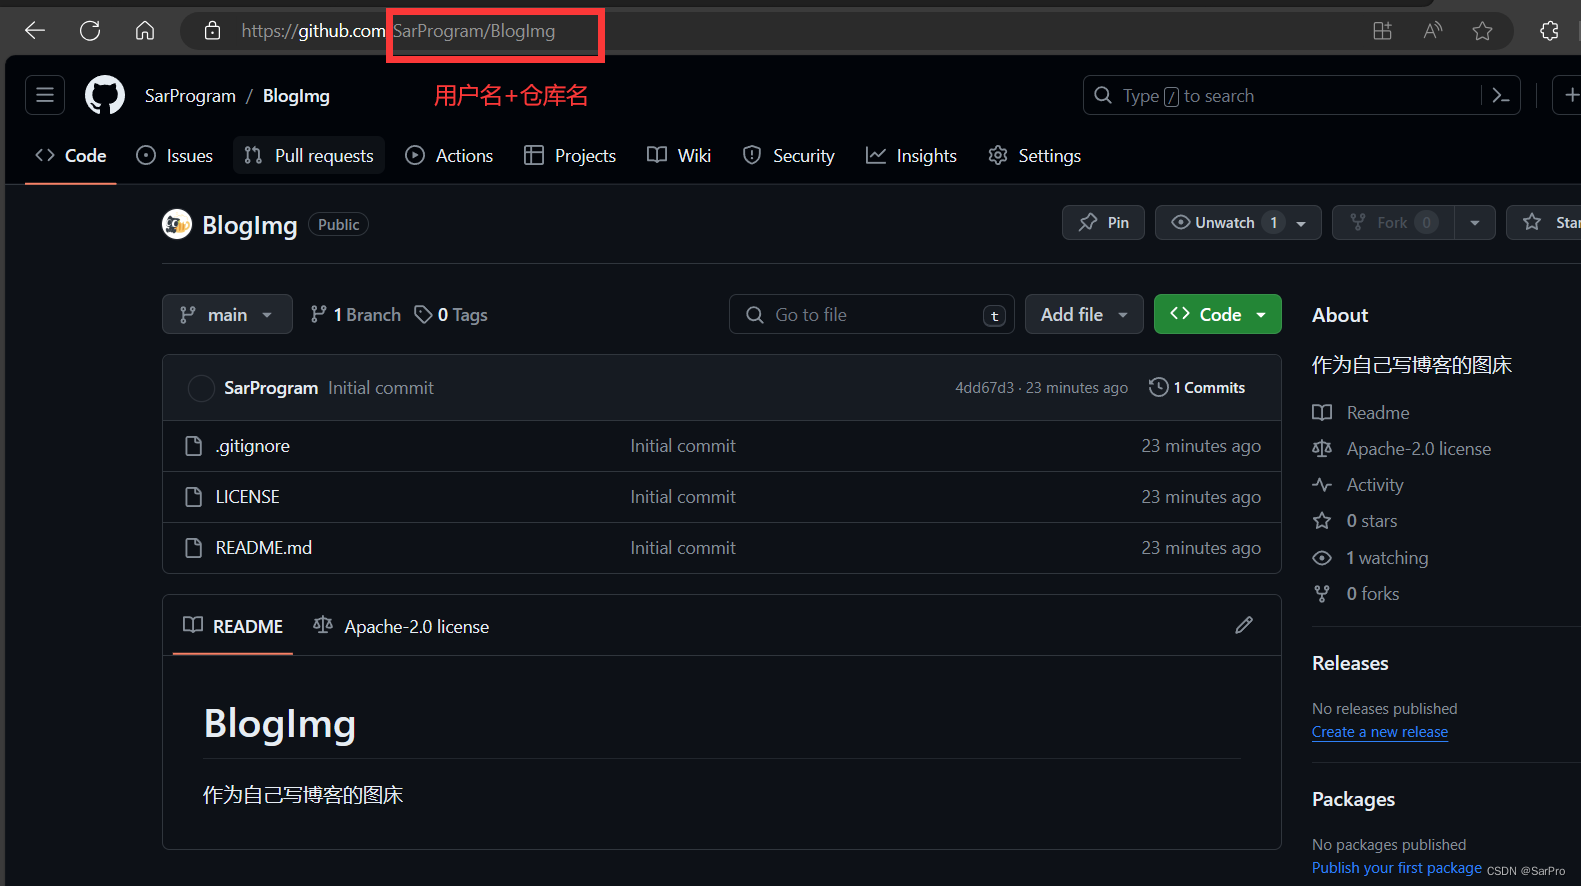Image resolution: width=1581 pixels, height=886 pixels.
Task: Expand the Unwatch dropdown arrow
Action: 1301,223
